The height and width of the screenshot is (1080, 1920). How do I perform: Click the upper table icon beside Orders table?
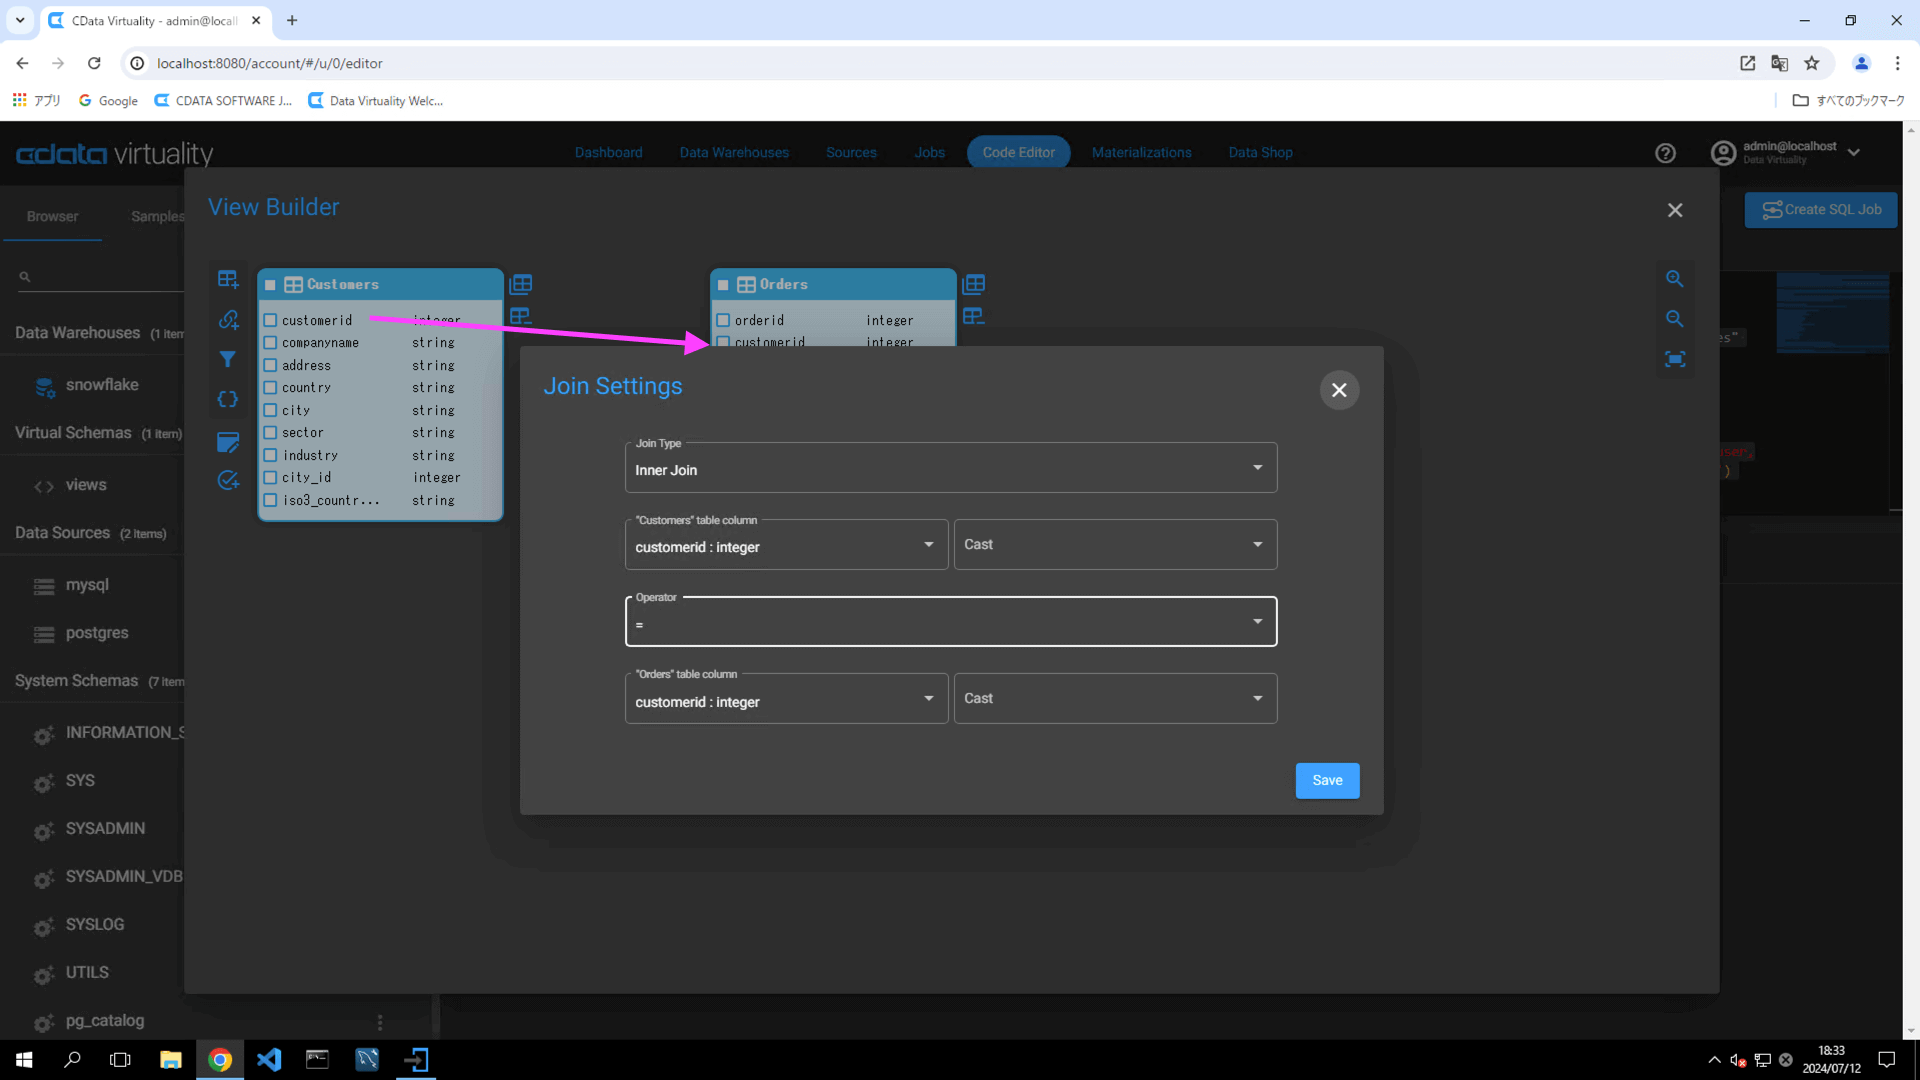(974, 284)
